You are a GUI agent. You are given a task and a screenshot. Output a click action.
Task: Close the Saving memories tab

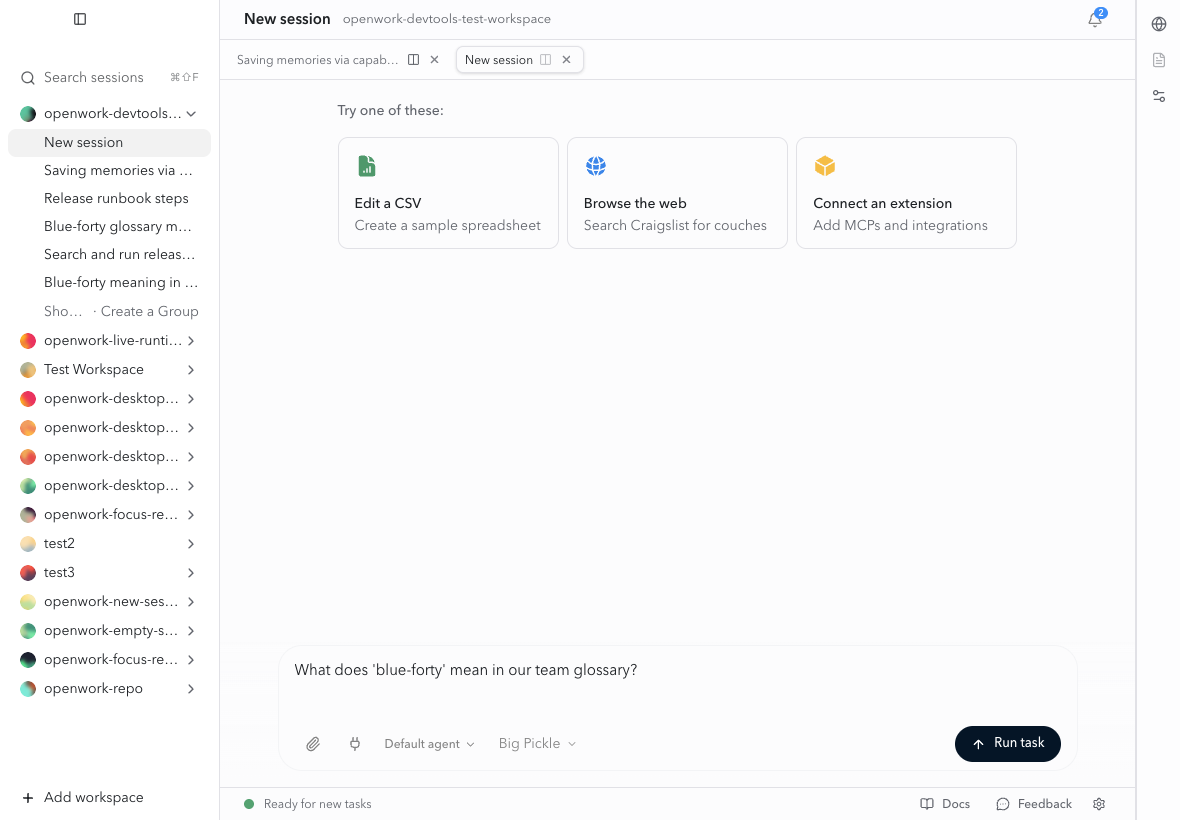tap(434, 59)
